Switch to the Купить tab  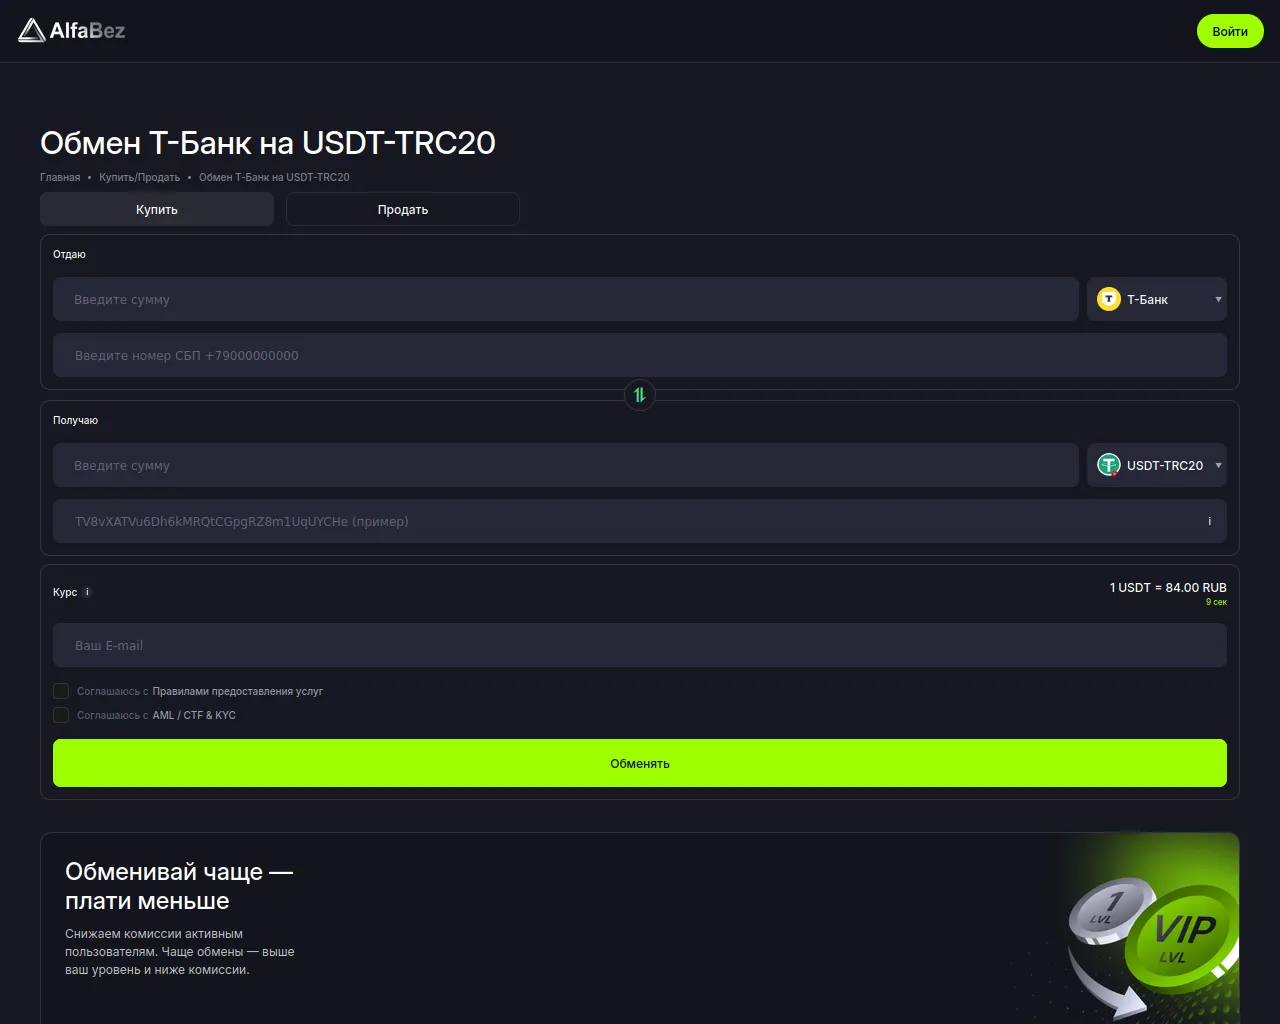point(157,209)
